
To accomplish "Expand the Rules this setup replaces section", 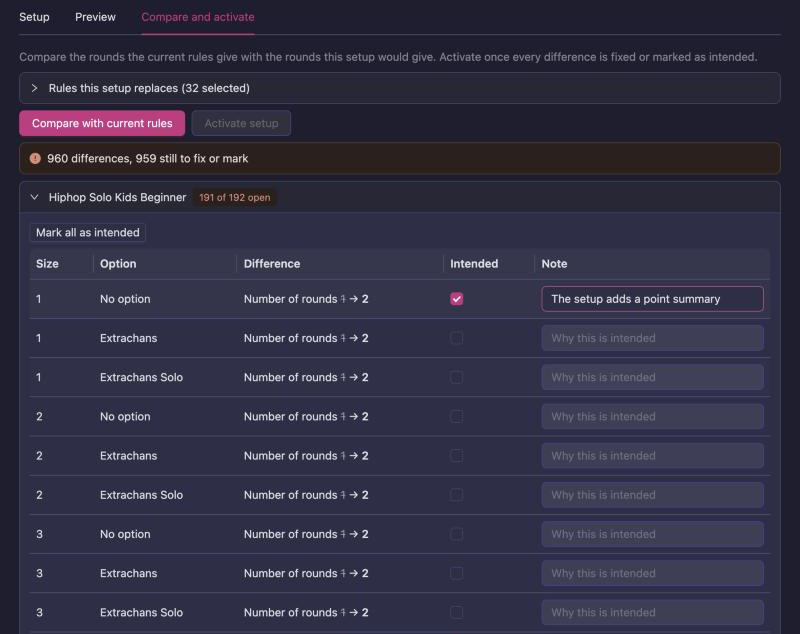I will (x=399, y=88).
